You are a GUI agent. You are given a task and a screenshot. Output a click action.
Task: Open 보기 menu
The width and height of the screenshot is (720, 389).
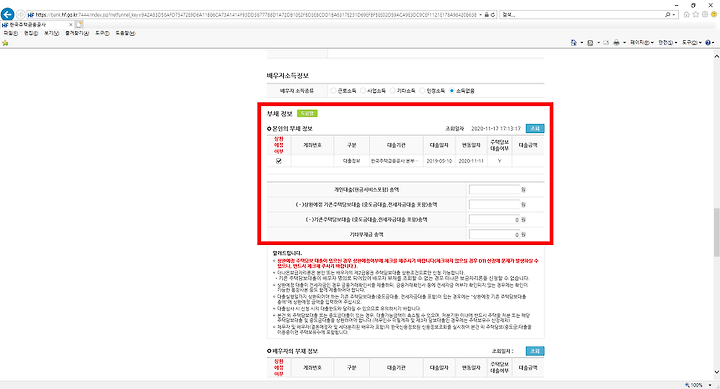(51, 33)
